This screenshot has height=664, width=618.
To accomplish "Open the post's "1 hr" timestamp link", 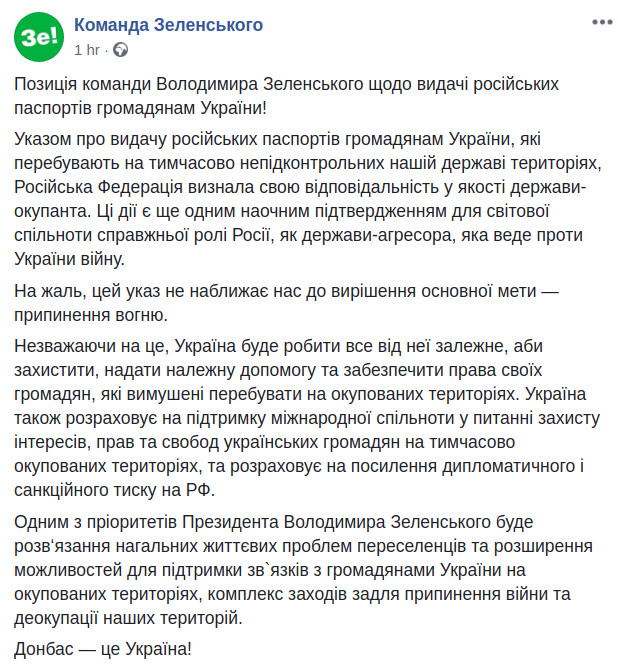I will pos(86,48).
